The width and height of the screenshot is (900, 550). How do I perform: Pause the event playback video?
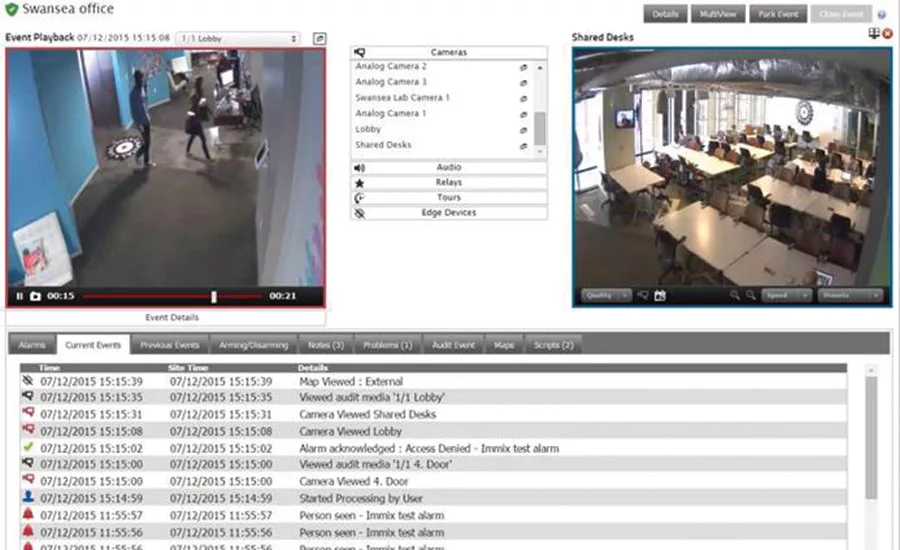point(19,296)
